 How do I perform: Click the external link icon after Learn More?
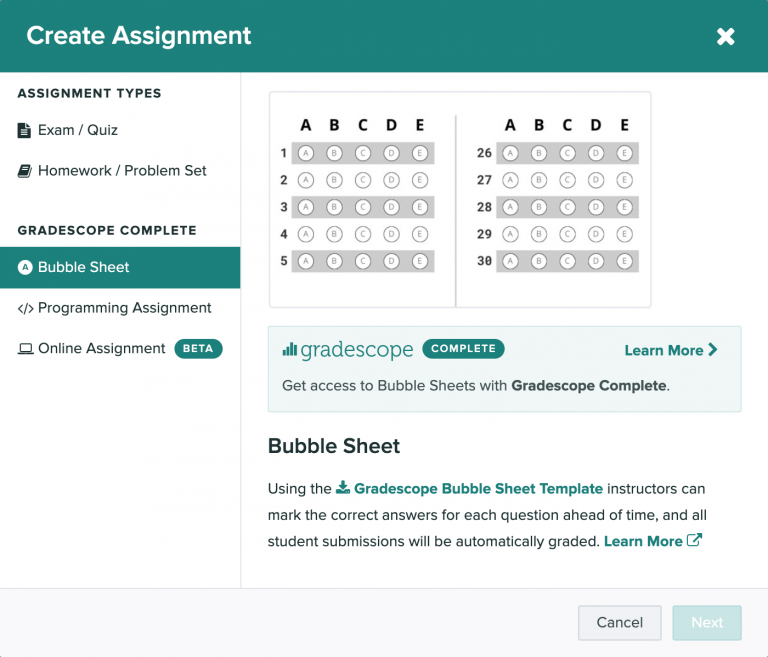(x=695, y=540)
